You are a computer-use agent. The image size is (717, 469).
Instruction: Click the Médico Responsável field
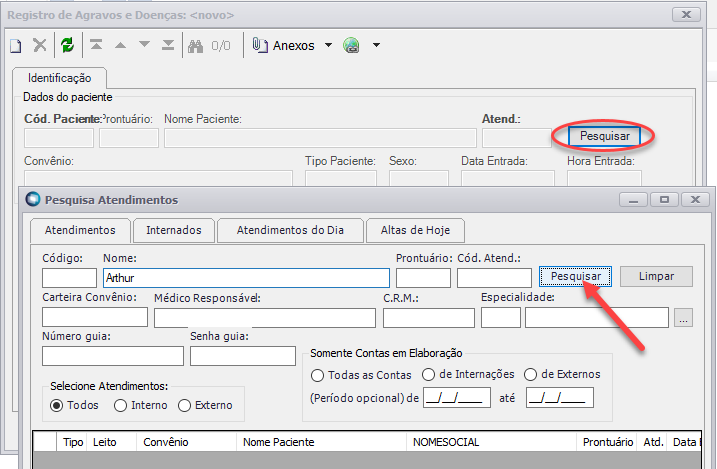265,318
